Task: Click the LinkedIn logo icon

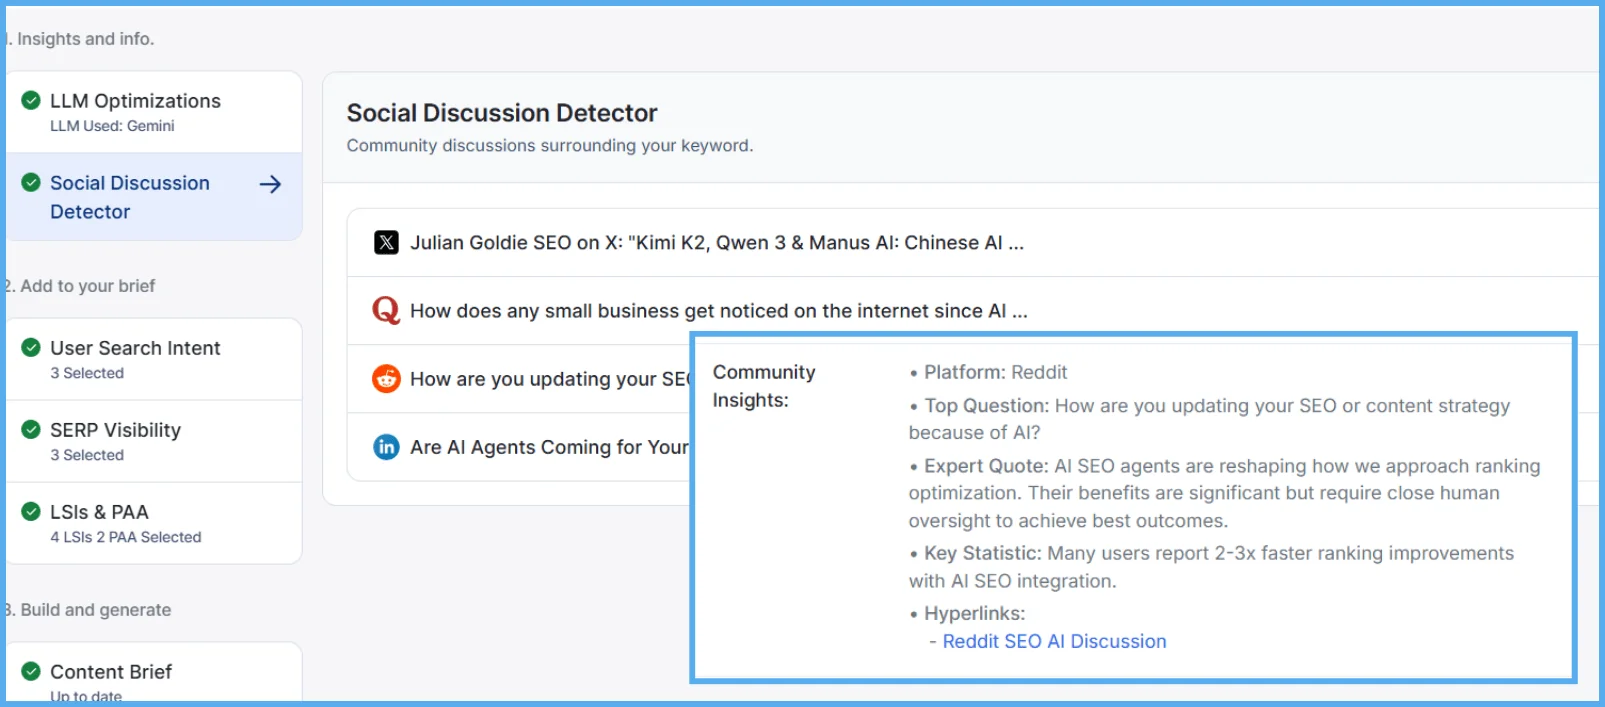Action: 386,447
